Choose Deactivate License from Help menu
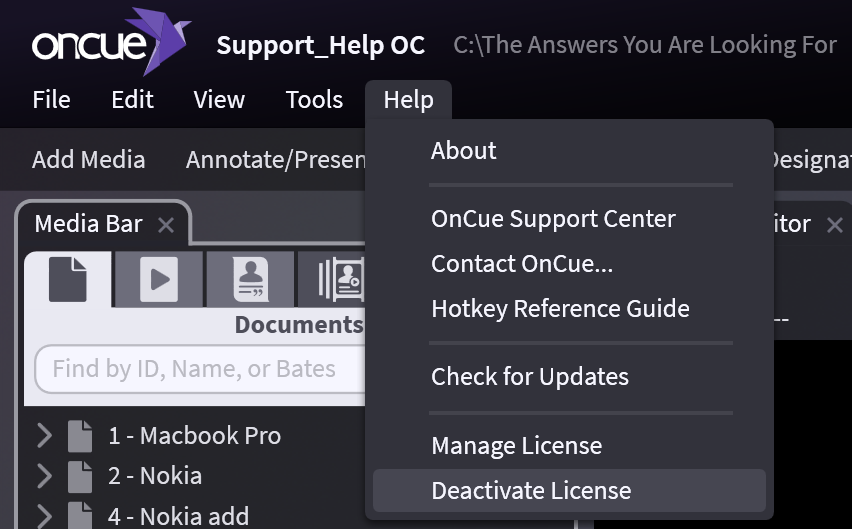The height and width of the screenshot is (529, 852). 531,491
